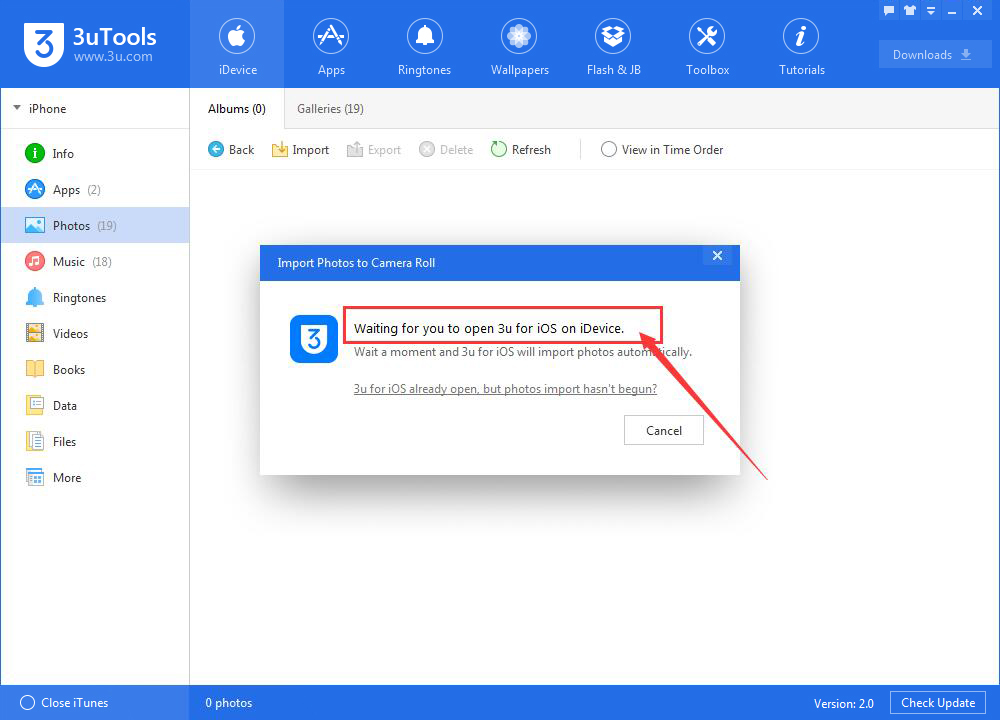The image size is (1000, 720).
Task: Open the Apps store icon in top bar
Action: [x=331, y=36]
